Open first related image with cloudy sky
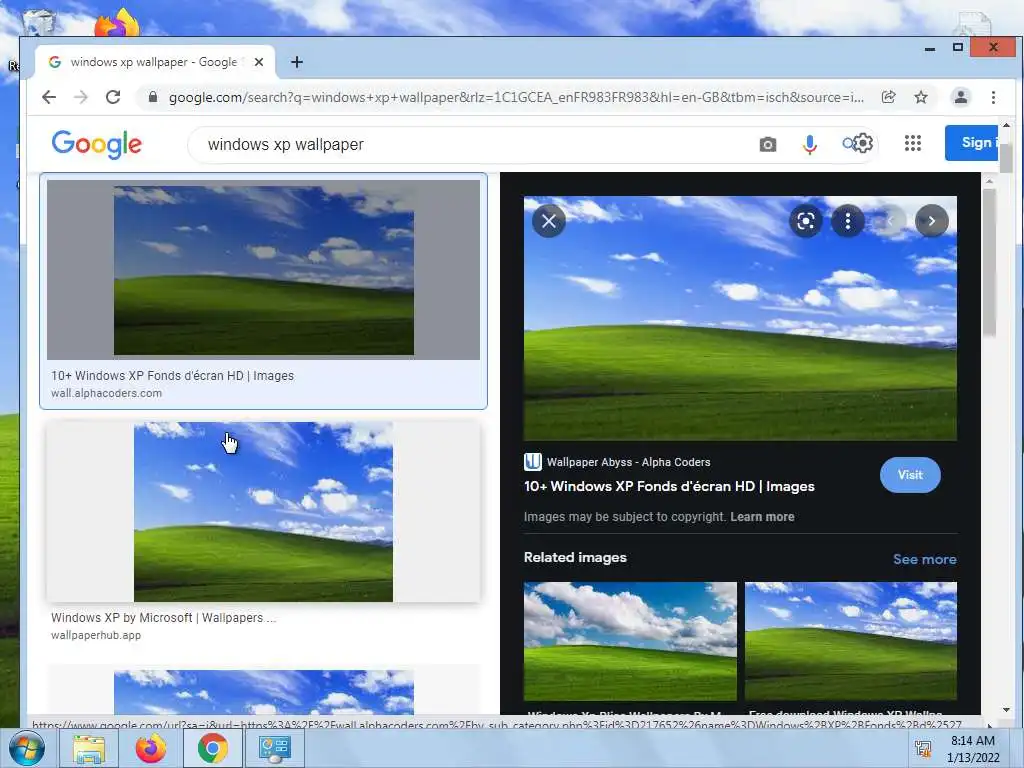 pyautogui.click(x=630, y=641)
